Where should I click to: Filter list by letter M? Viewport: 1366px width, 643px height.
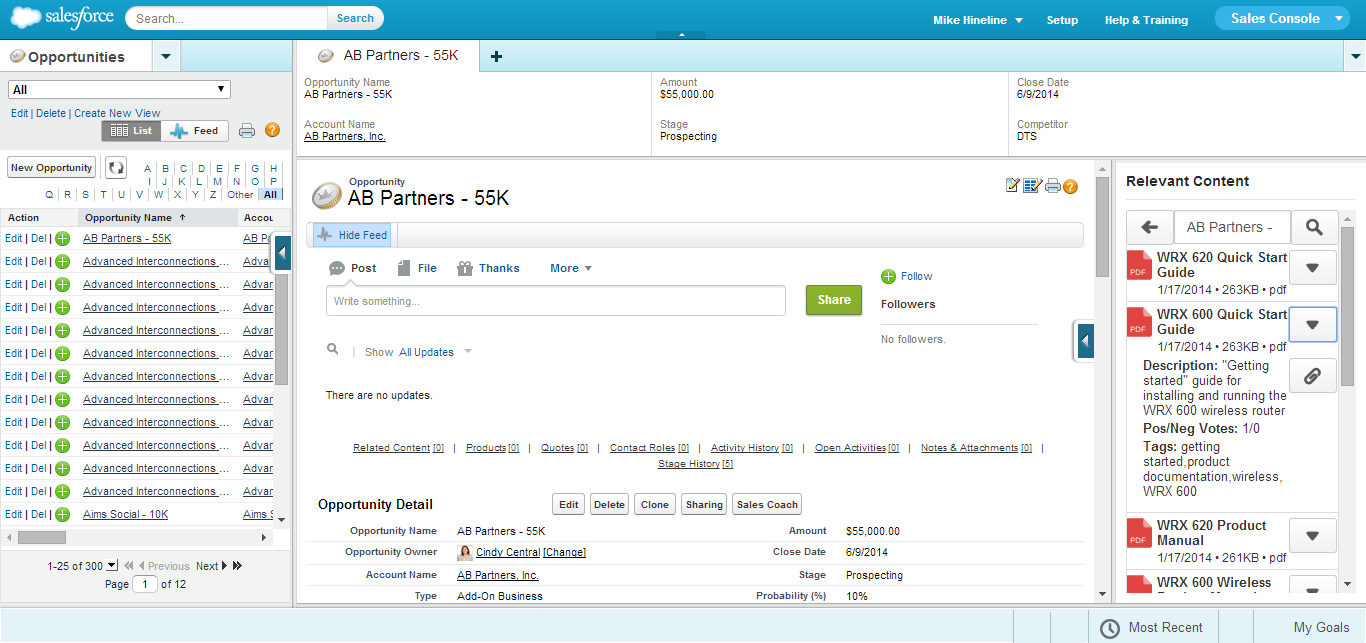pyautogui.click(x=217, y=181)
